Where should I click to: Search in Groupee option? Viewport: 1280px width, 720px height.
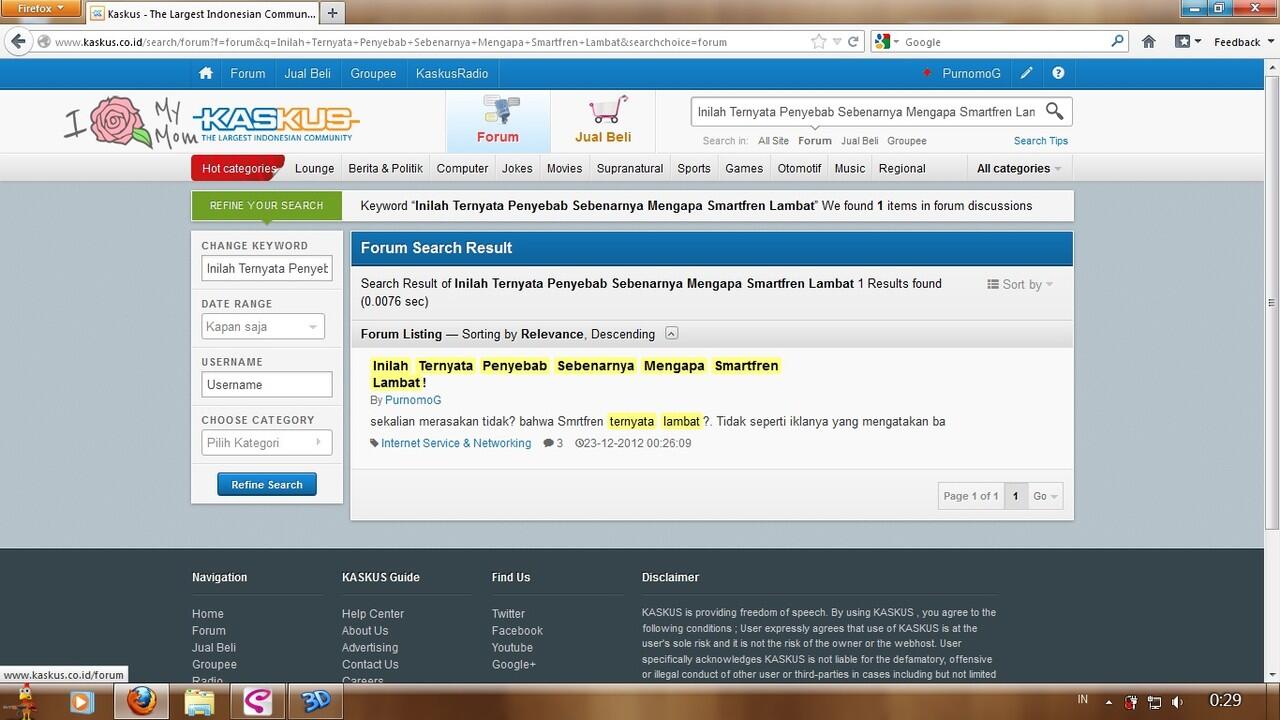coord(907,141)
